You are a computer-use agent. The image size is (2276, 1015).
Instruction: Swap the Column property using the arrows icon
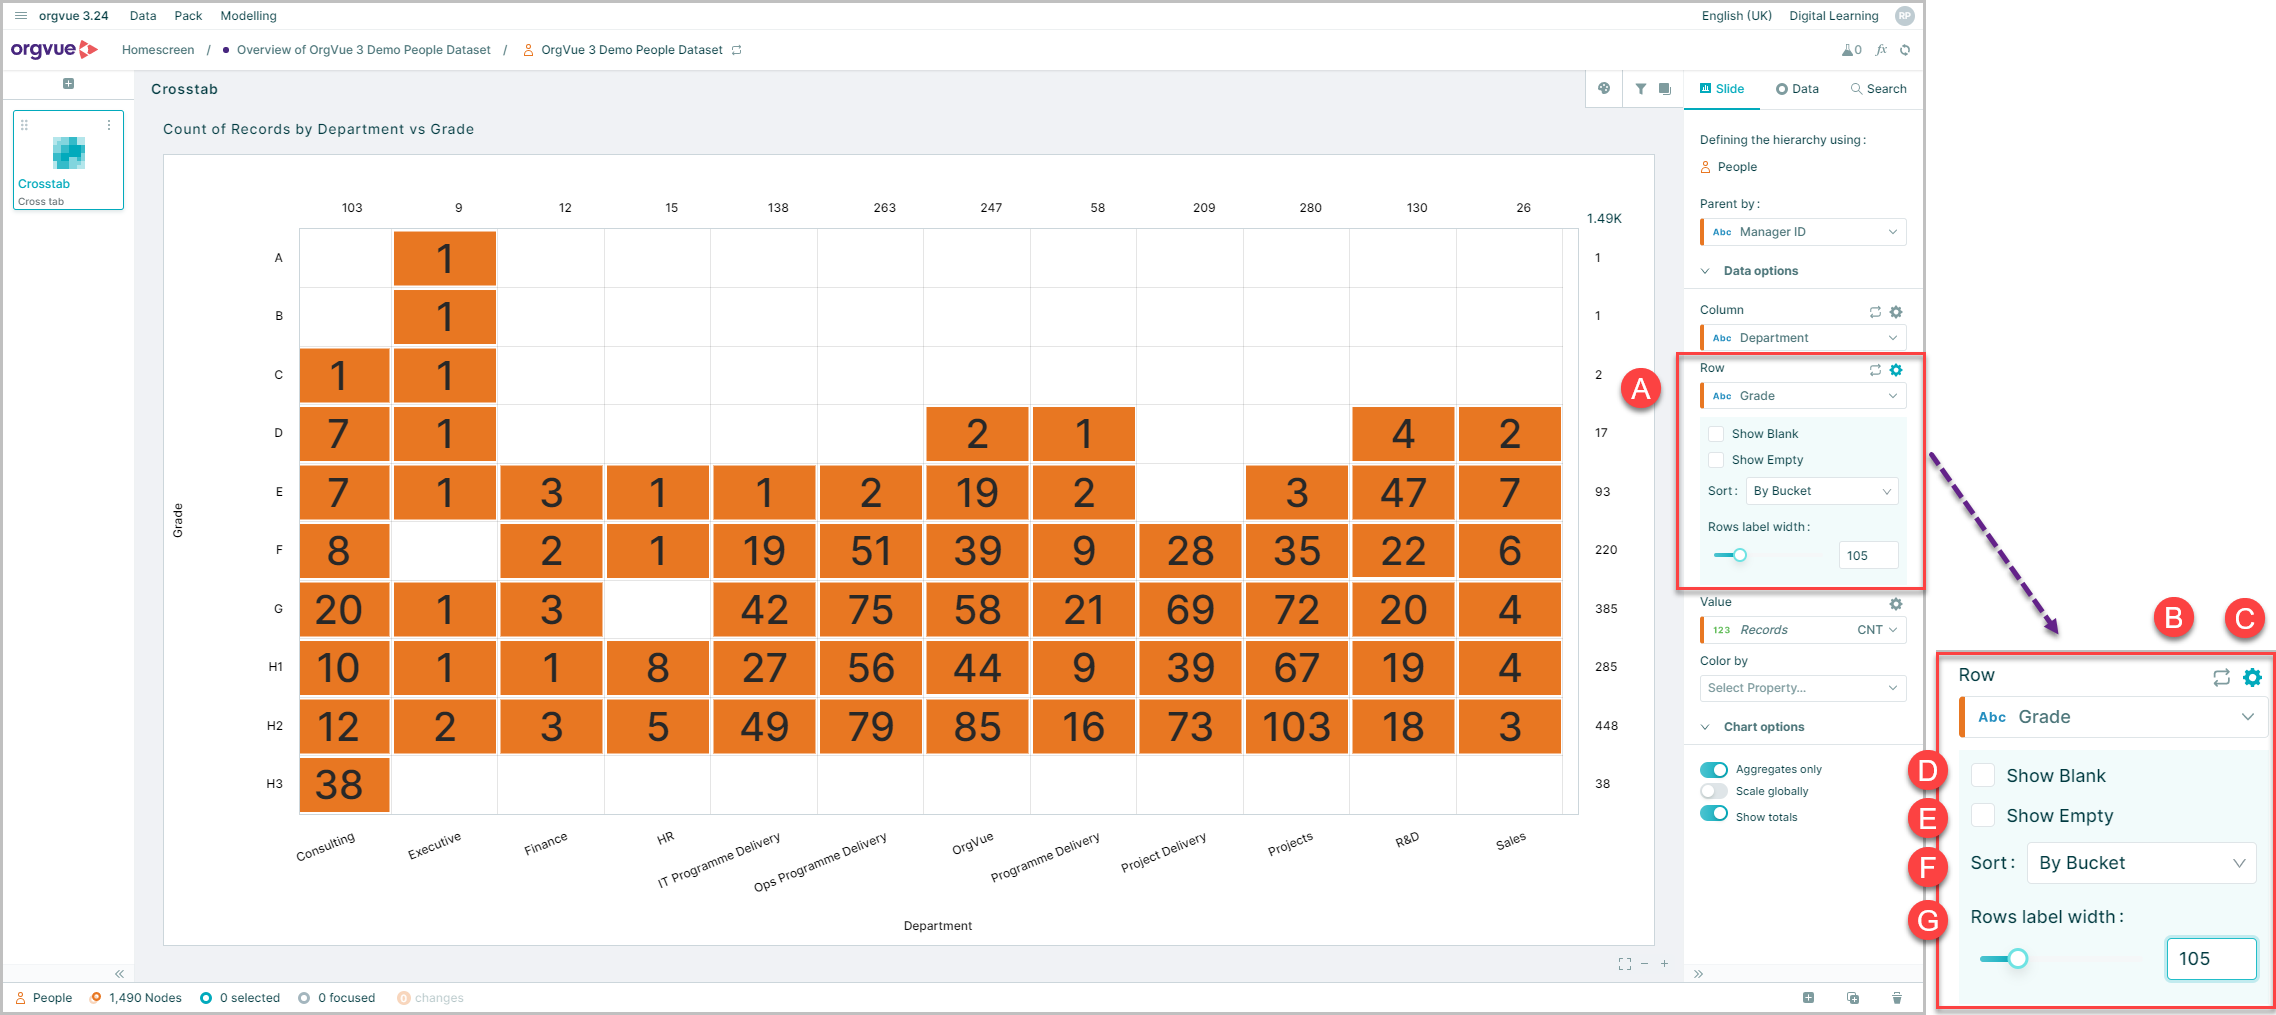coord(1875,312)
